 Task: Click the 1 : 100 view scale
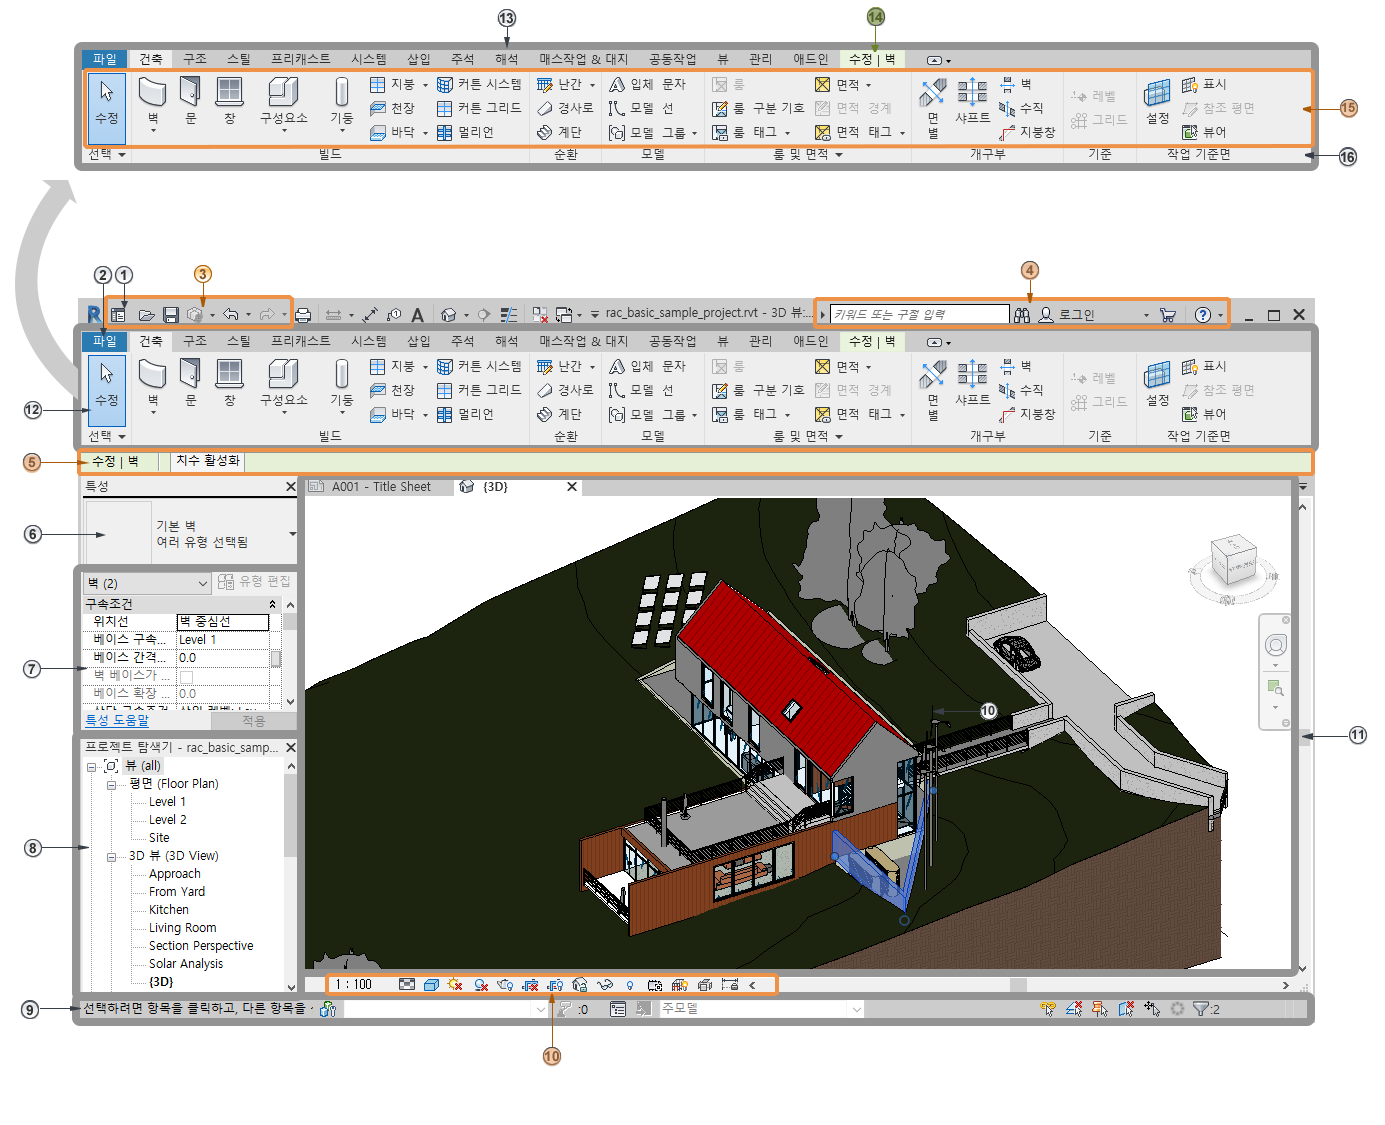pyautogui.click(x=354, y=985)
